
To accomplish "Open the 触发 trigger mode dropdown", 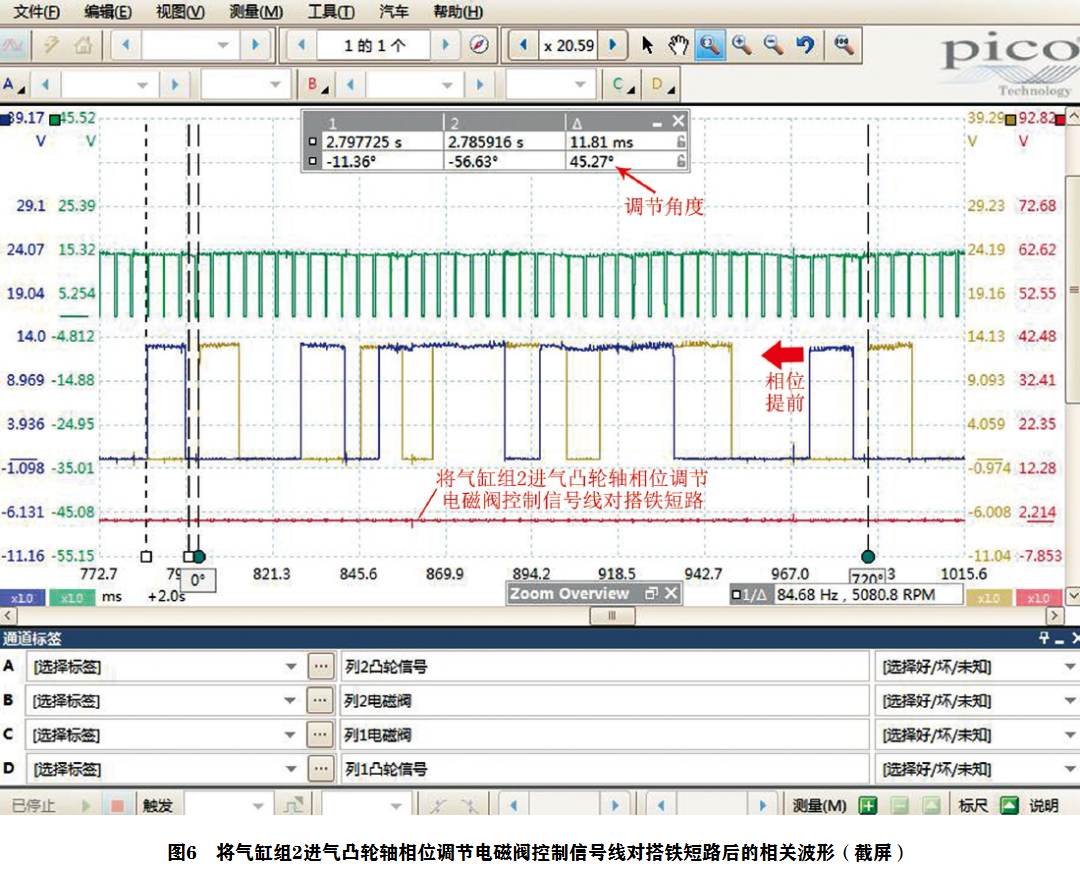I will (258, 805).
